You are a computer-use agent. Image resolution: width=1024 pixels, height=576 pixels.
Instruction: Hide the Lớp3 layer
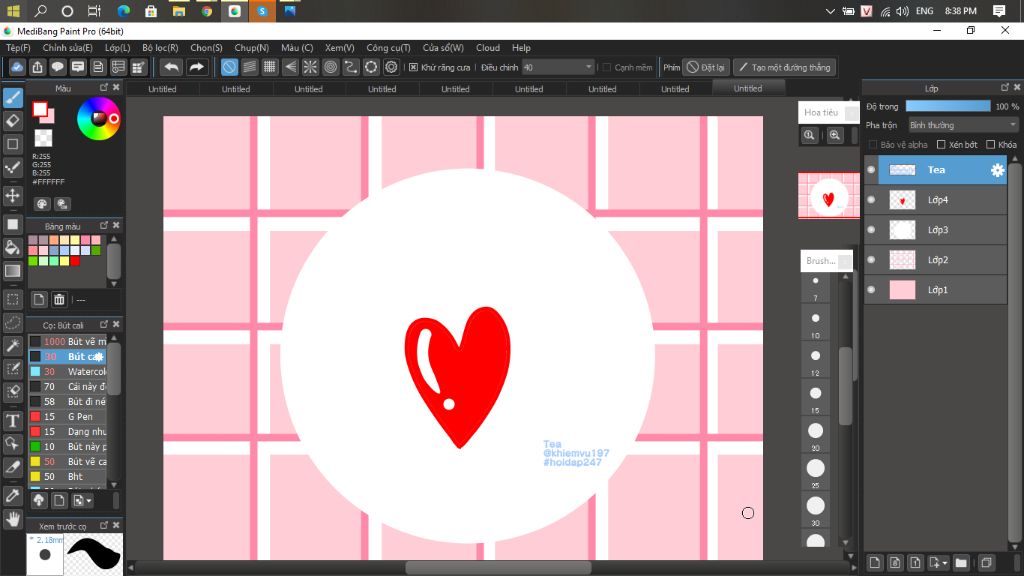point(871,230)
